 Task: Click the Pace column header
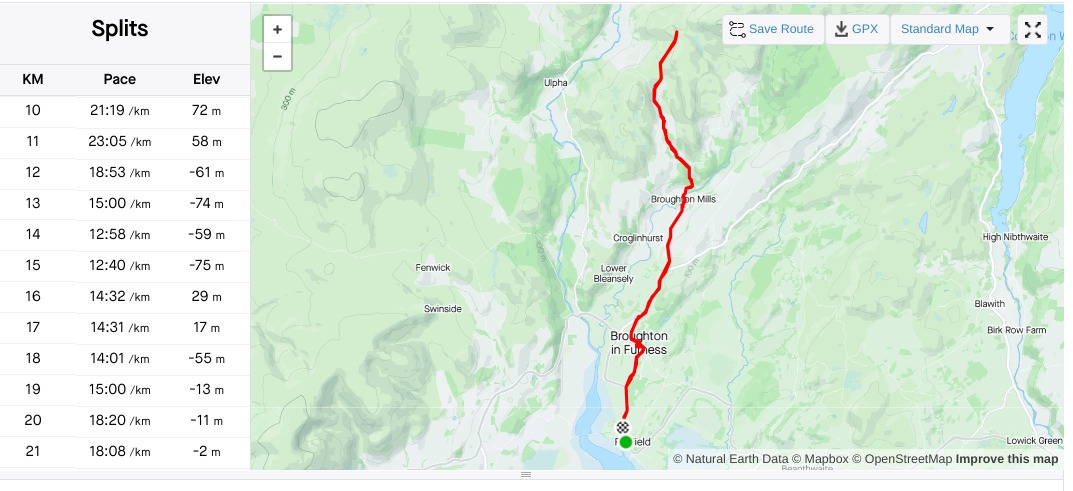pyautogui.click(x=120, y=79)
